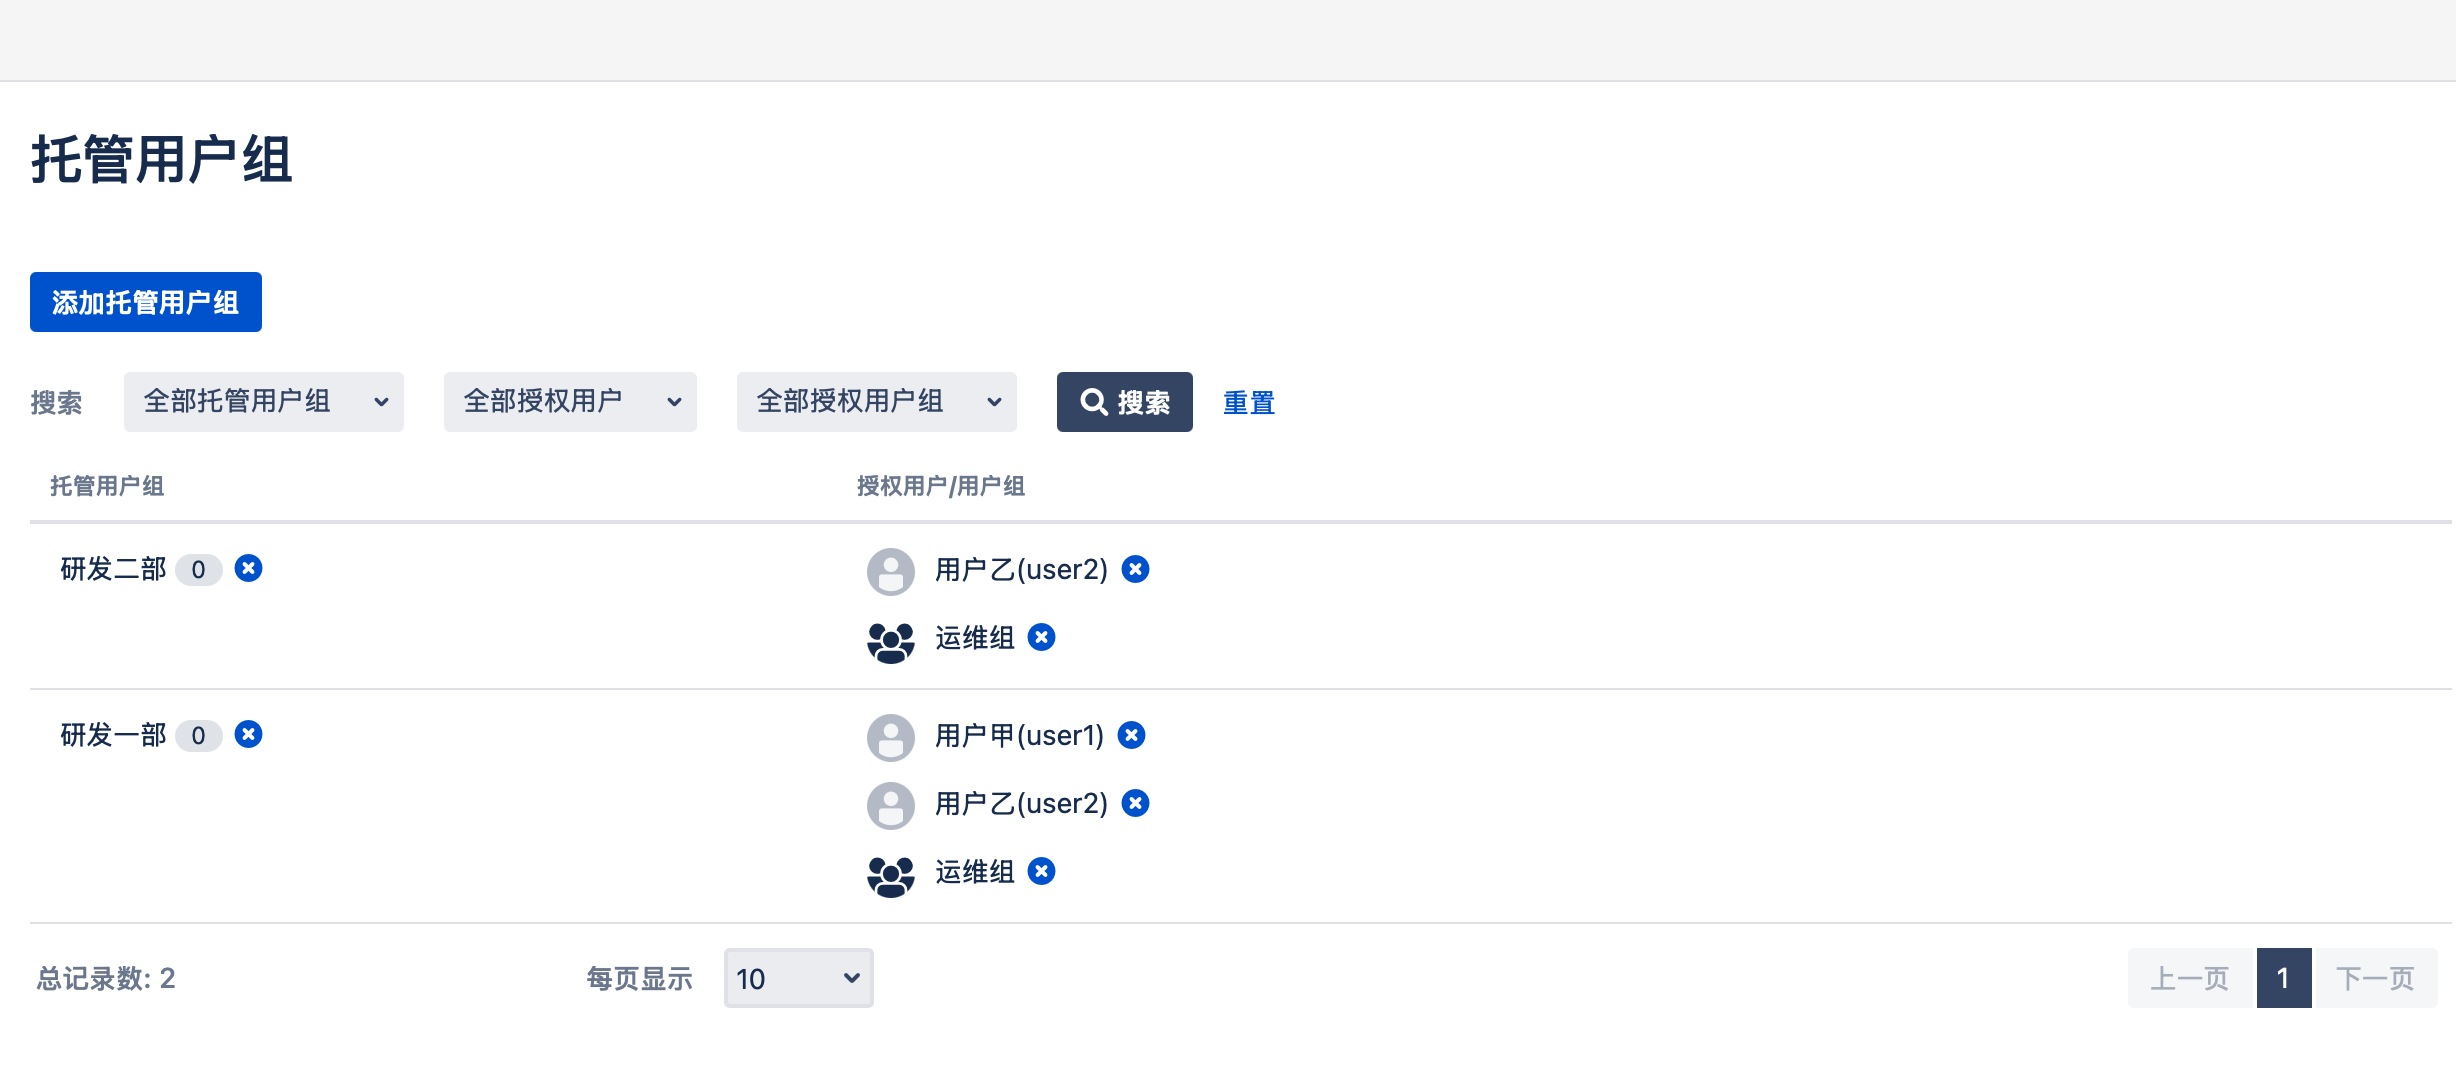Remove 运维组 from 研发一部 row
Screen dimensions: 2456x1080
click(1041, 871)
